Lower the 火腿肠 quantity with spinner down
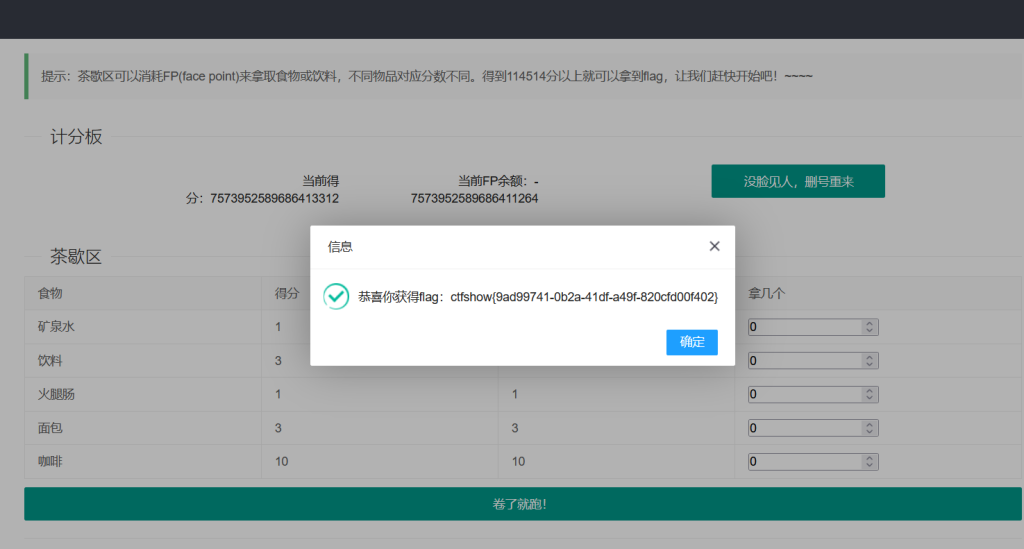 [870, 399]
